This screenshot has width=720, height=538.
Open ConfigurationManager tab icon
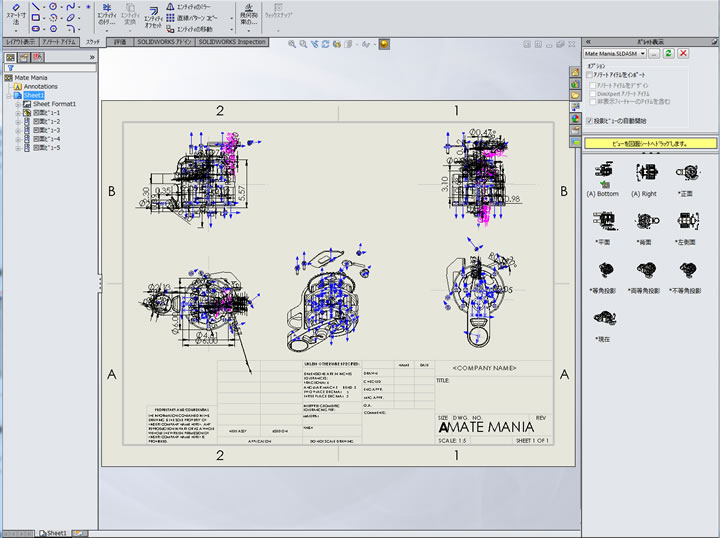[38, 57]
